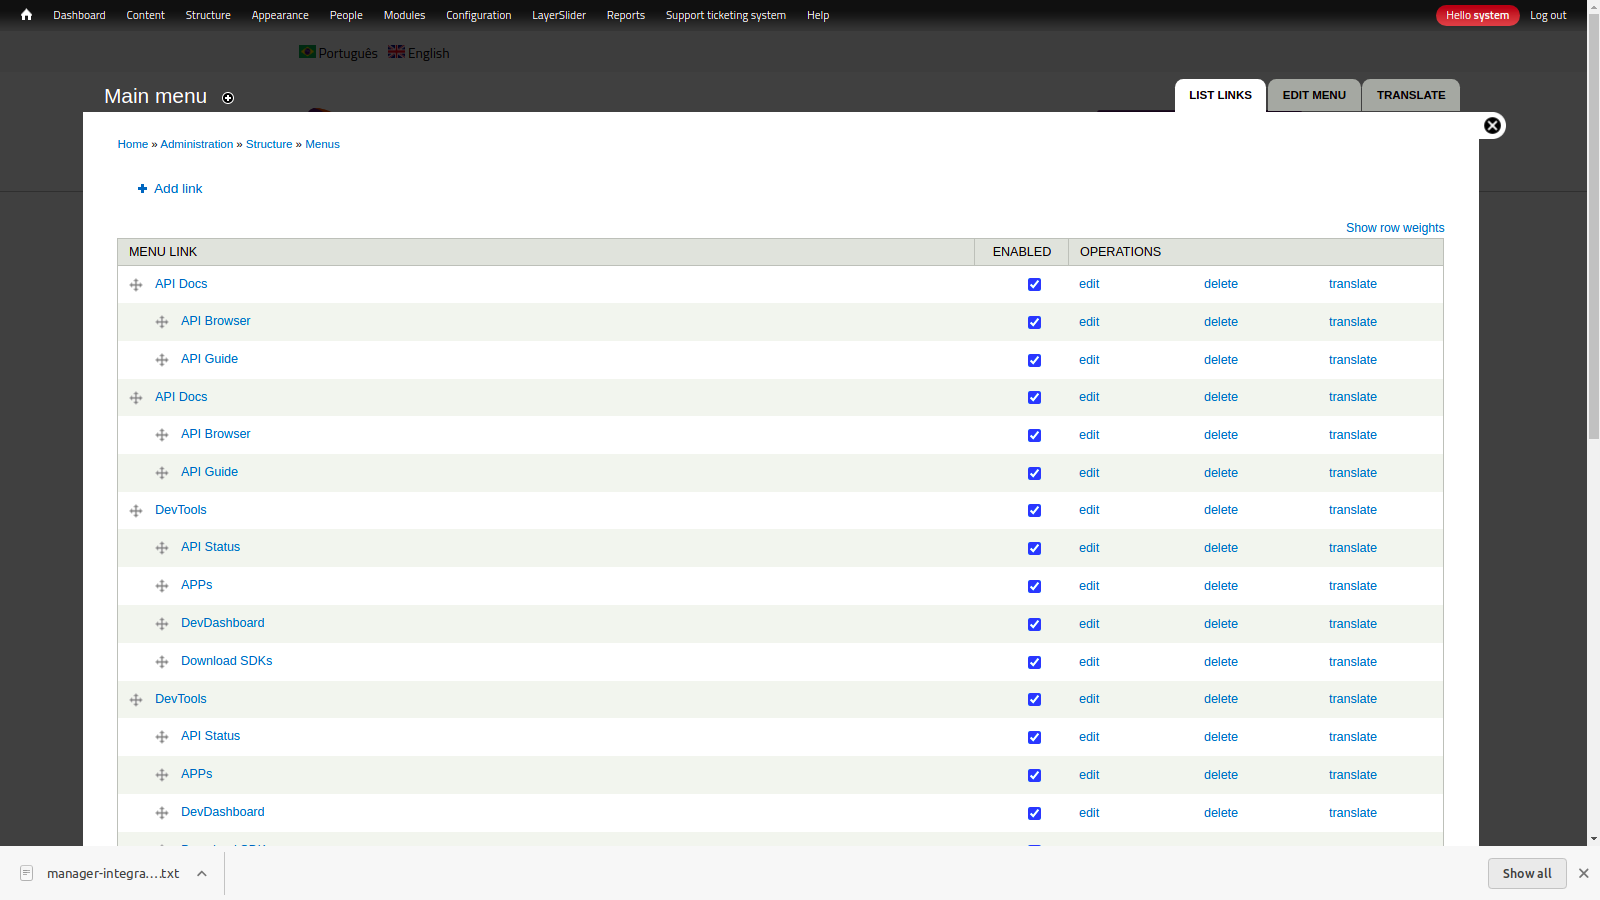The width and height of the screenshot is (1600, 900).
Task: Open the TRANSLATE tab
Action: [1410, 95]
